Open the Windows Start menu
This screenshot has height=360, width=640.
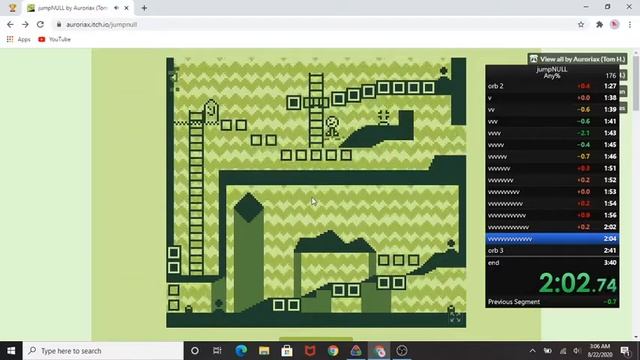[x=11, y=351]
